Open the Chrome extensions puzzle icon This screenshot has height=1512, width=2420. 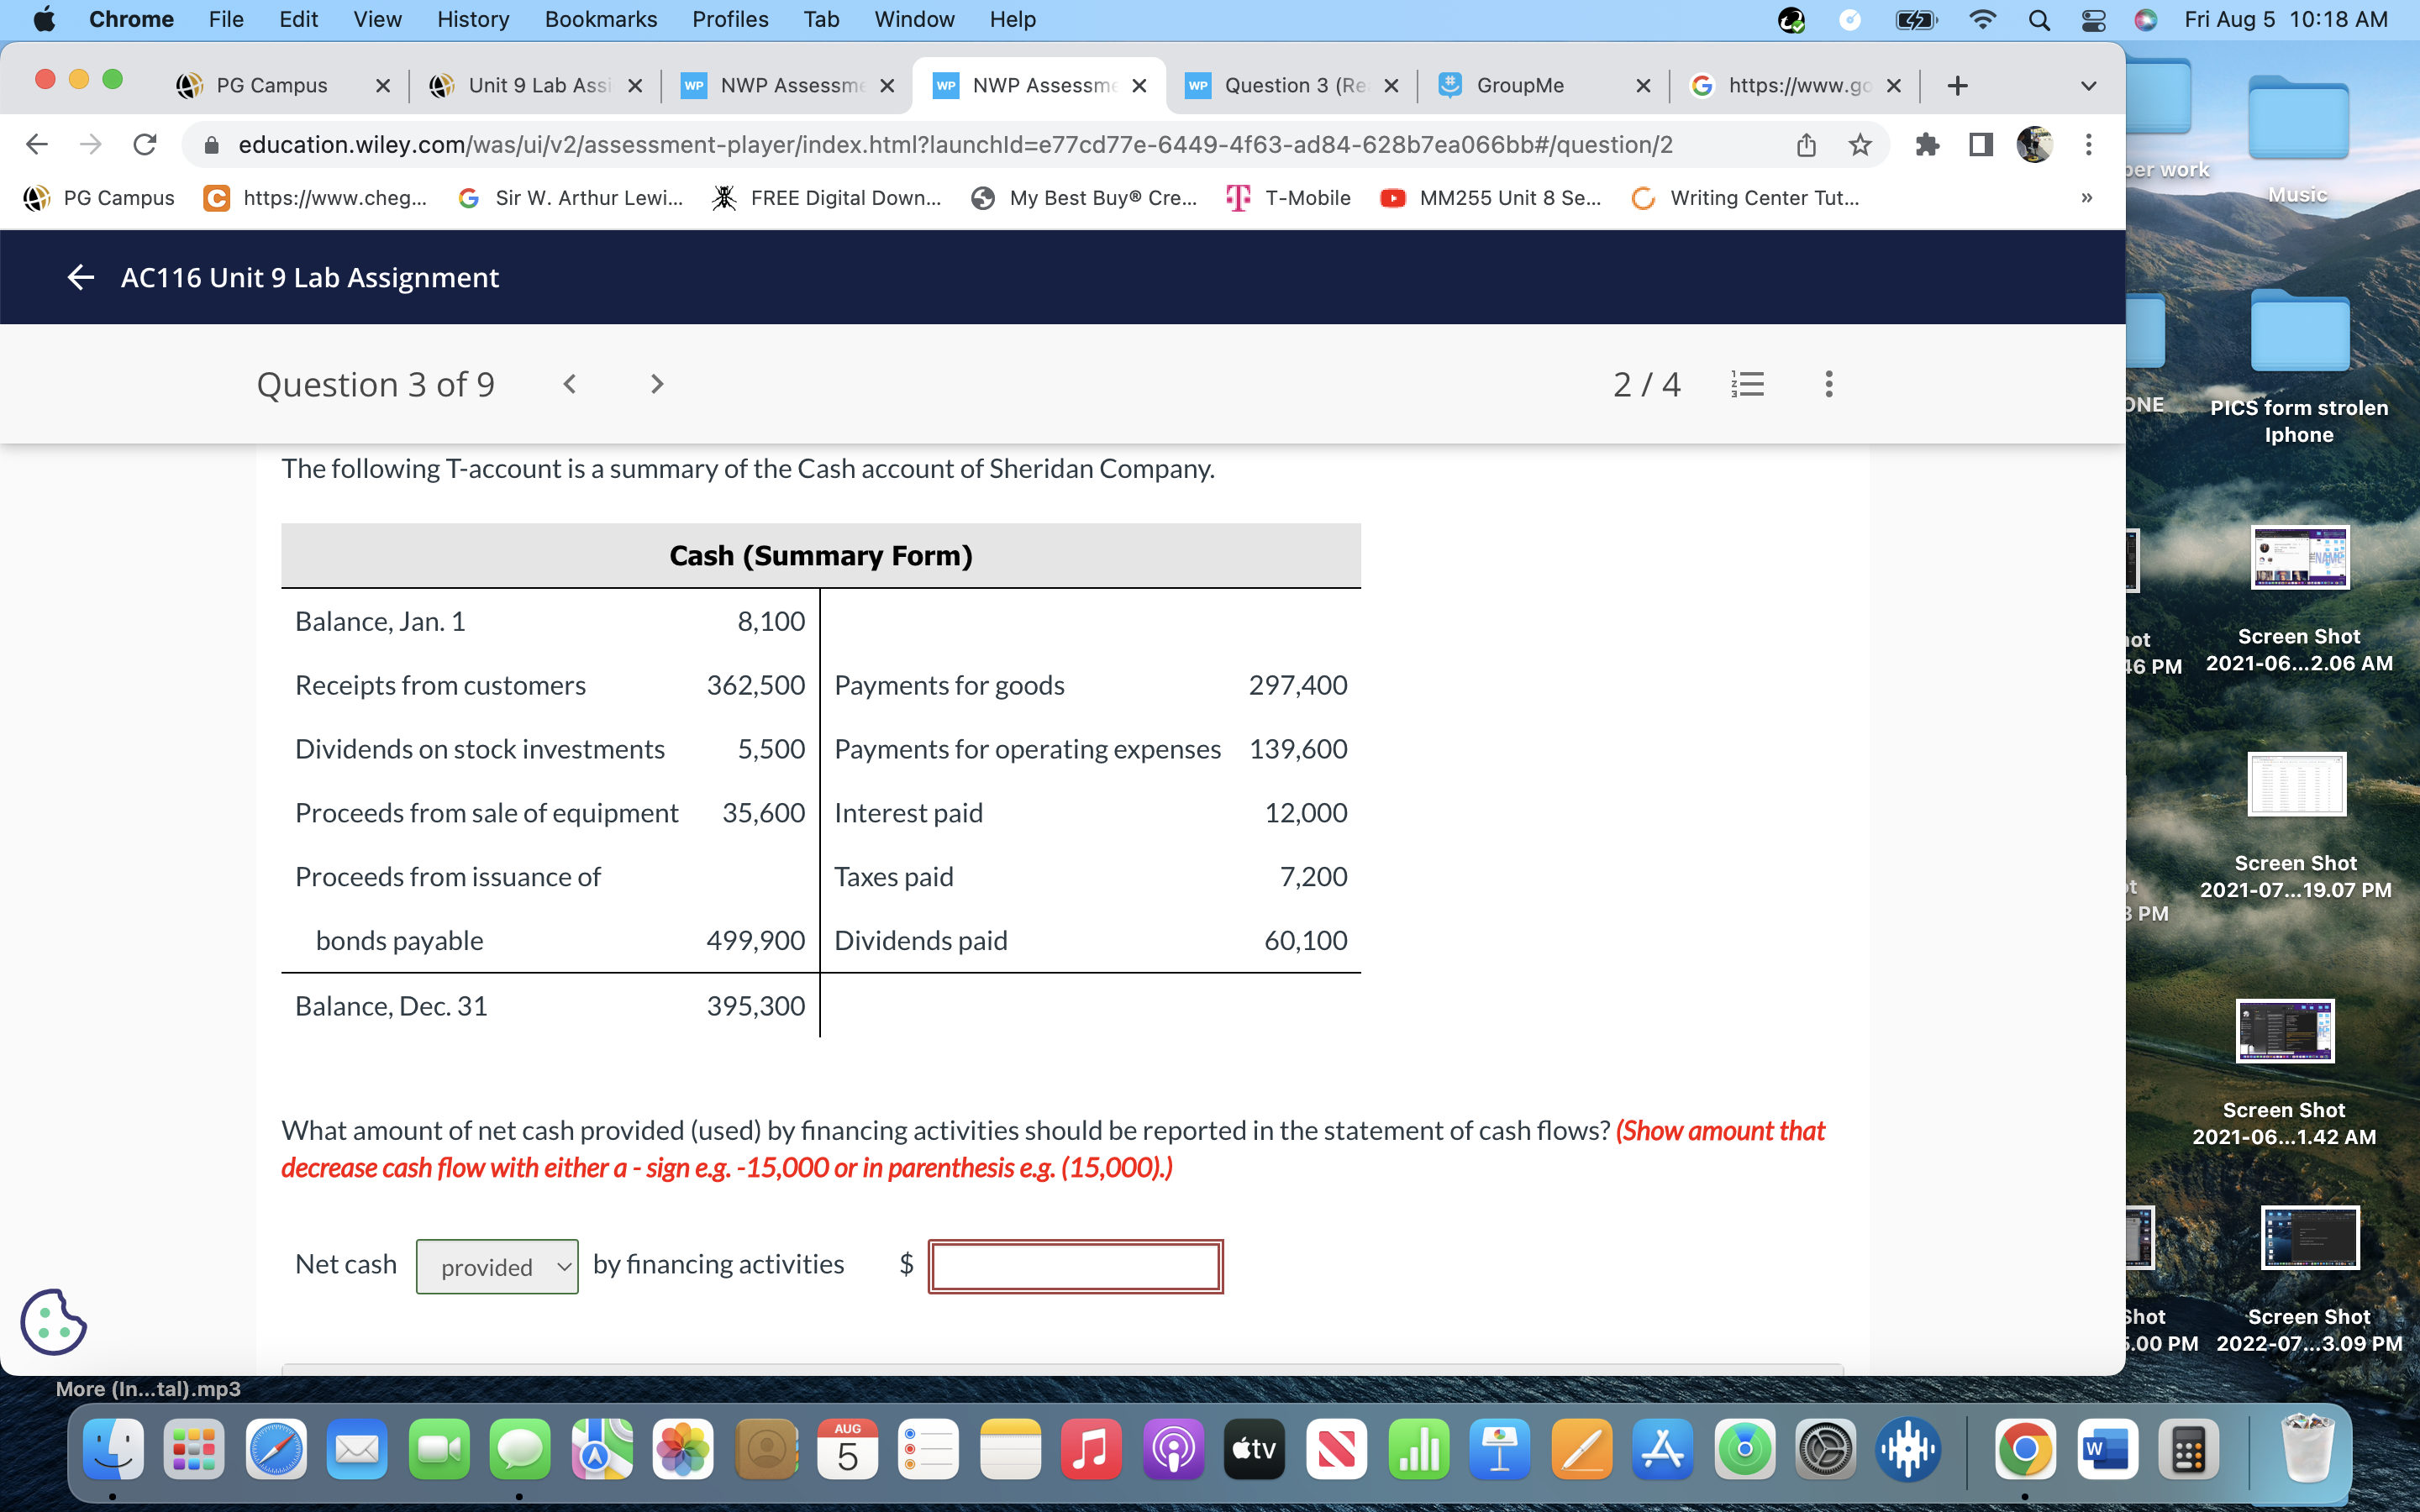coord(1927,144)
